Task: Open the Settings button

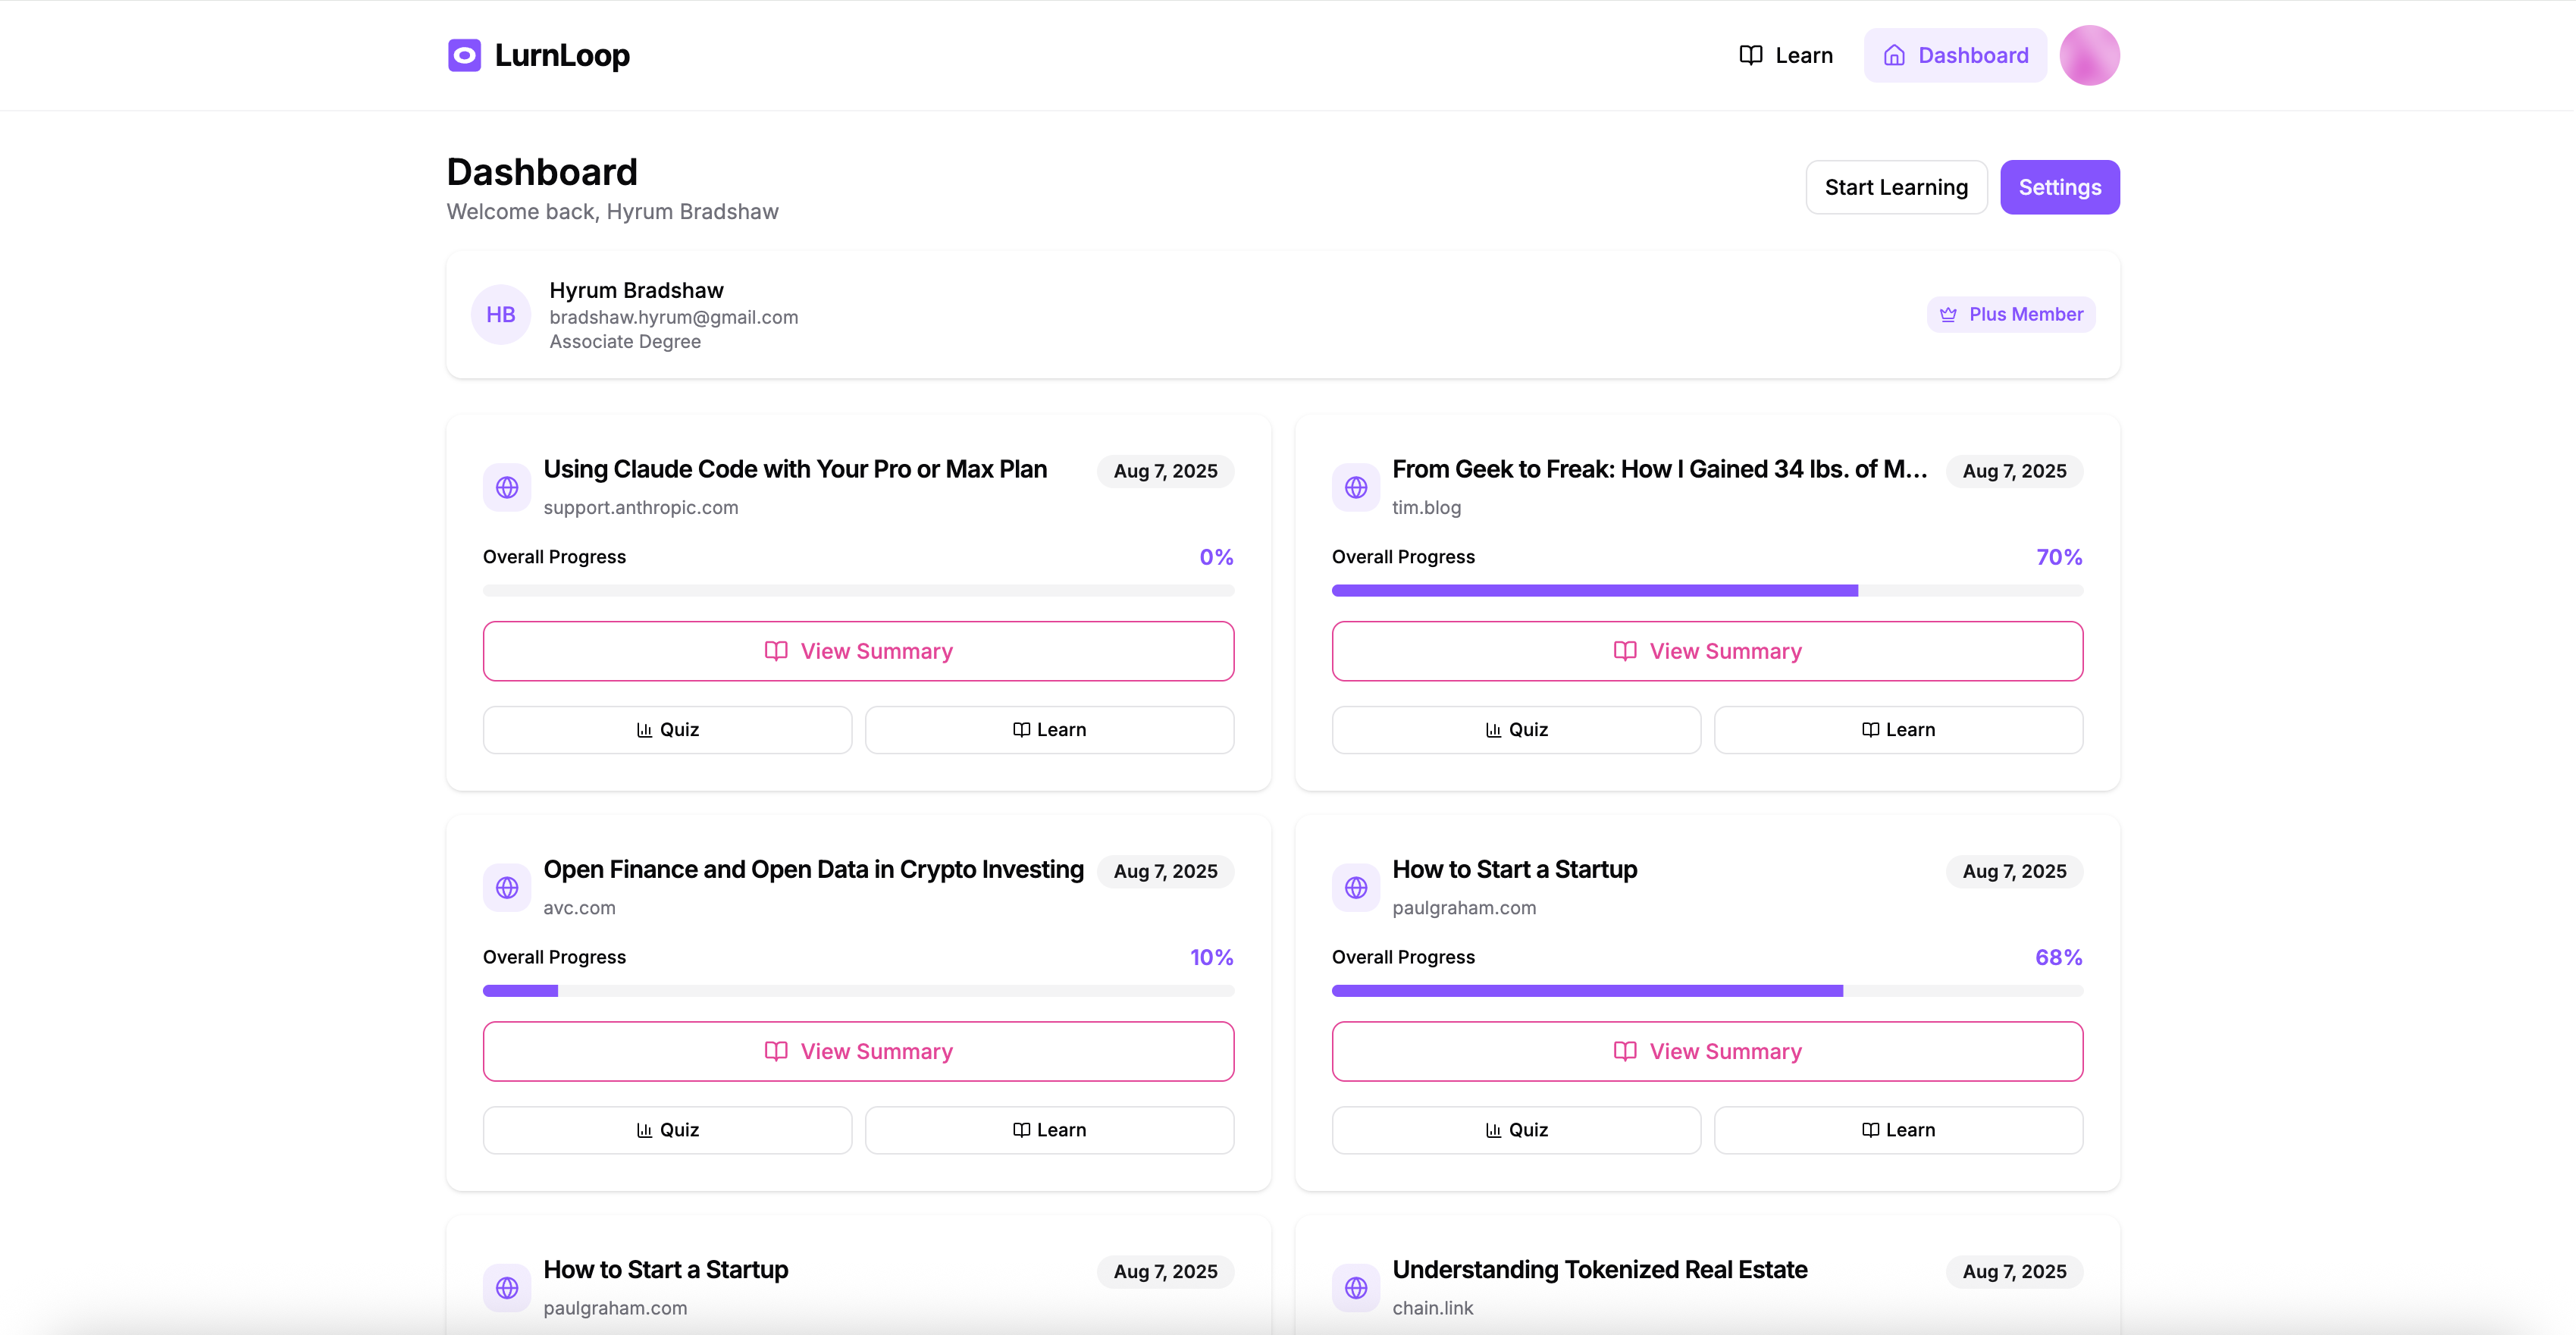Action: (2059, 187)
